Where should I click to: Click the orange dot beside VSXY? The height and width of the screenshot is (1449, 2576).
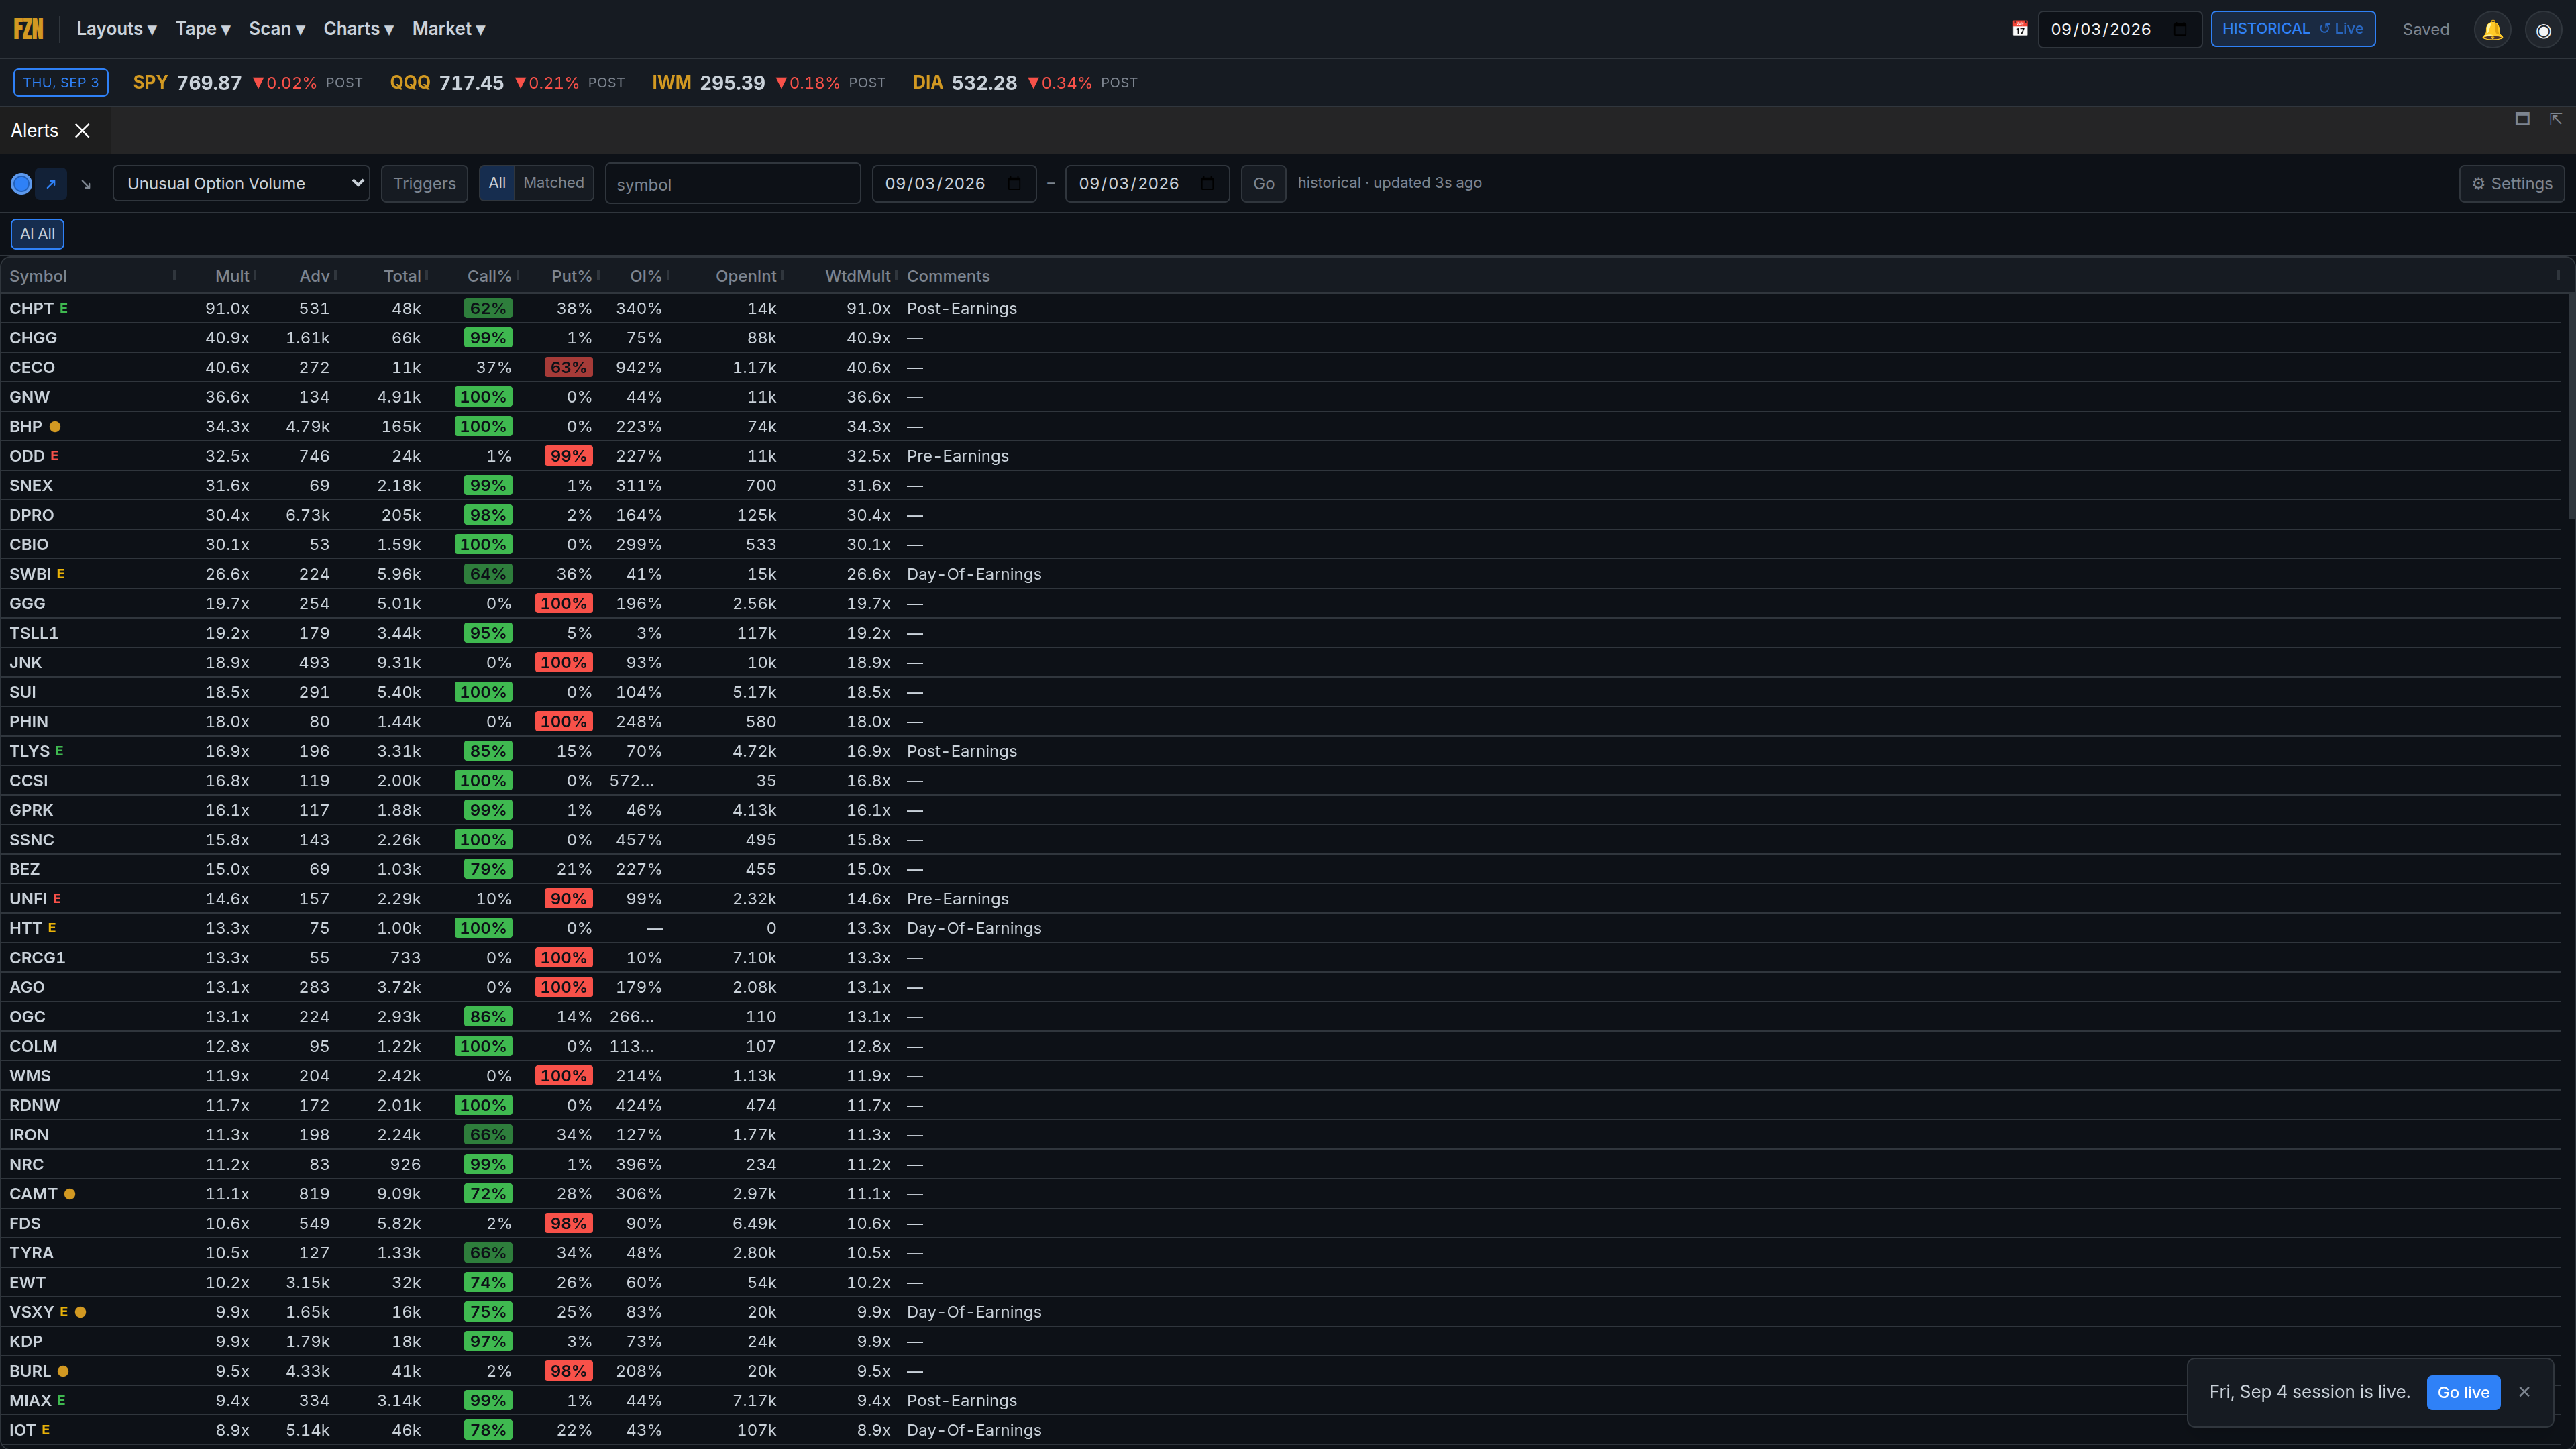tap(81, 1312)
